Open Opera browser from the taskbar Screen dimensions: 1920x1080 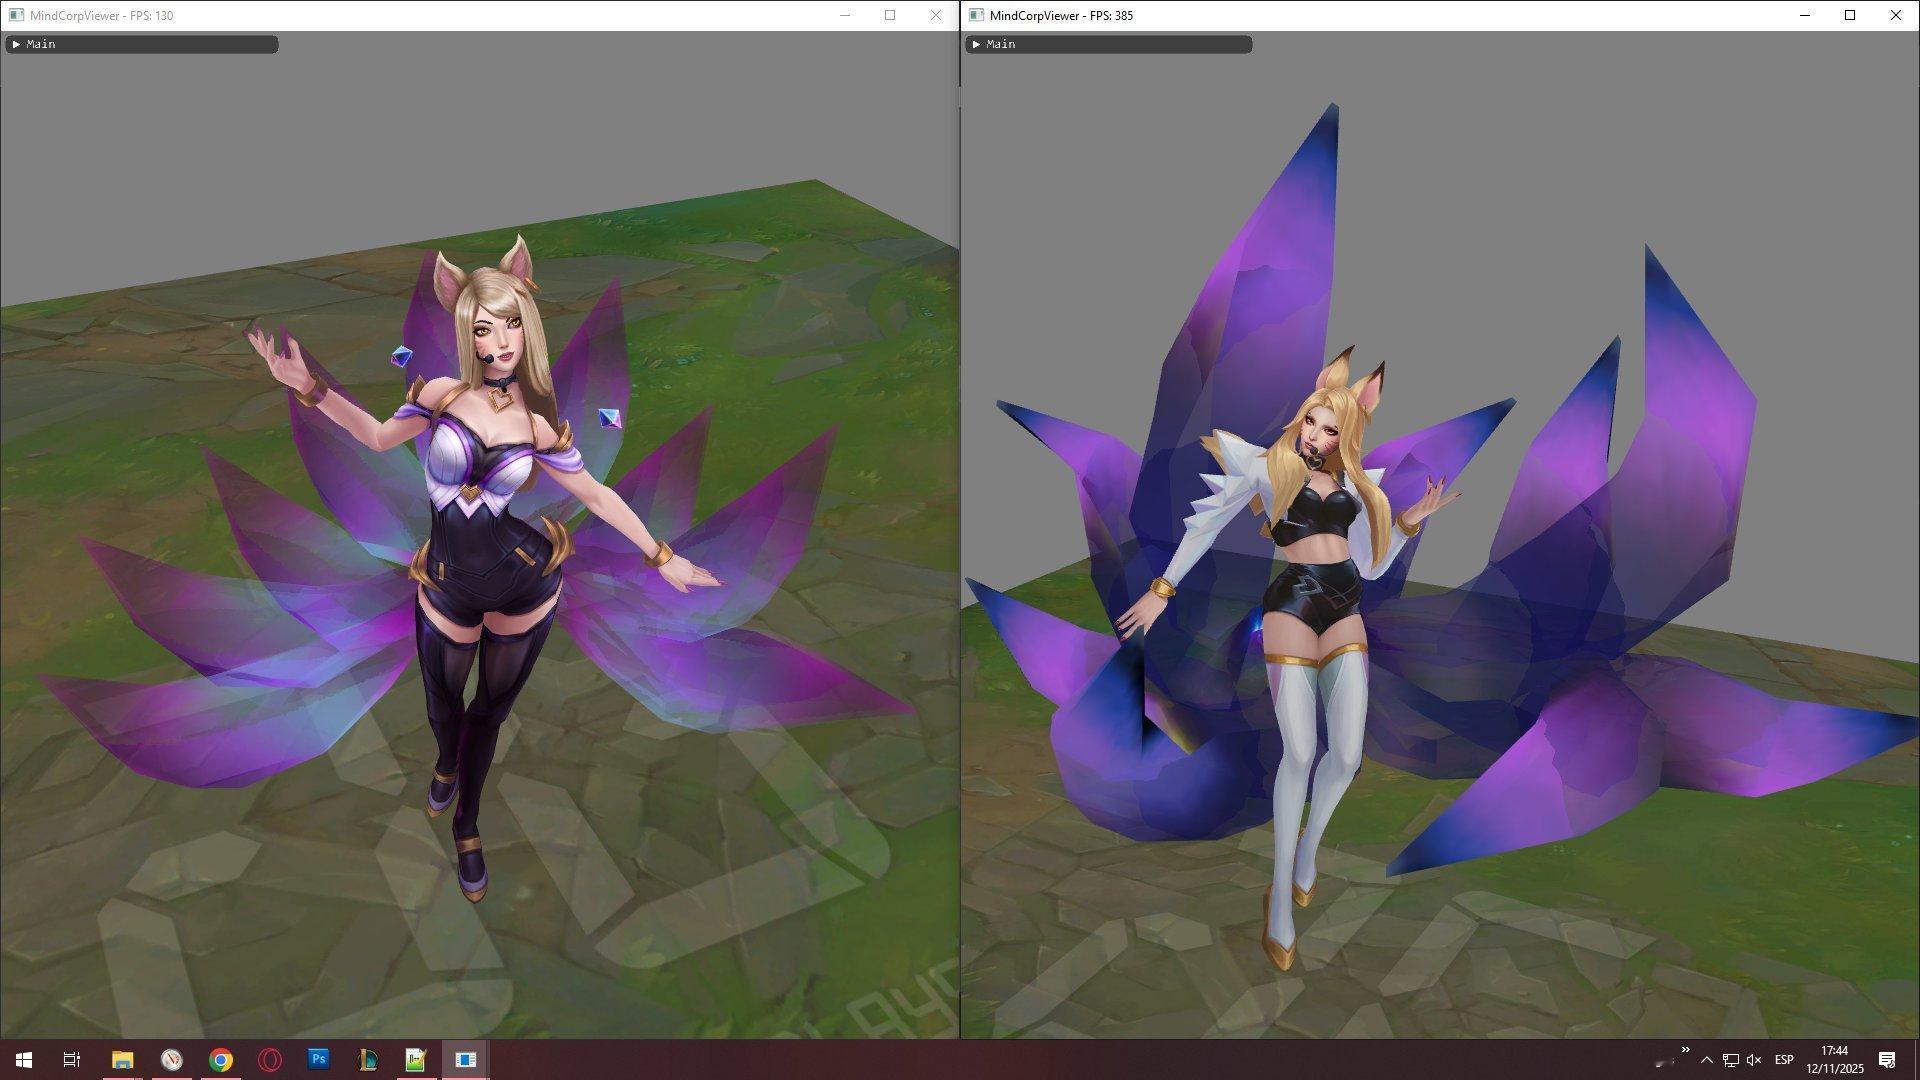pyautogui.click(x=270, y=1060)
